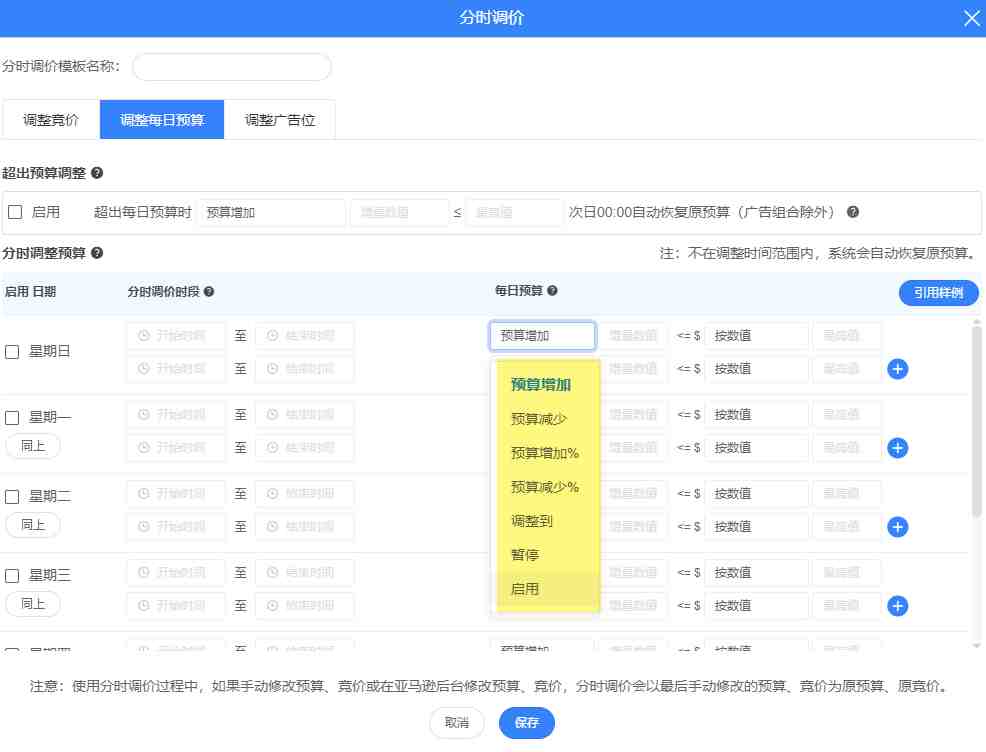Click 同上 under 星期三

(33, 604)
